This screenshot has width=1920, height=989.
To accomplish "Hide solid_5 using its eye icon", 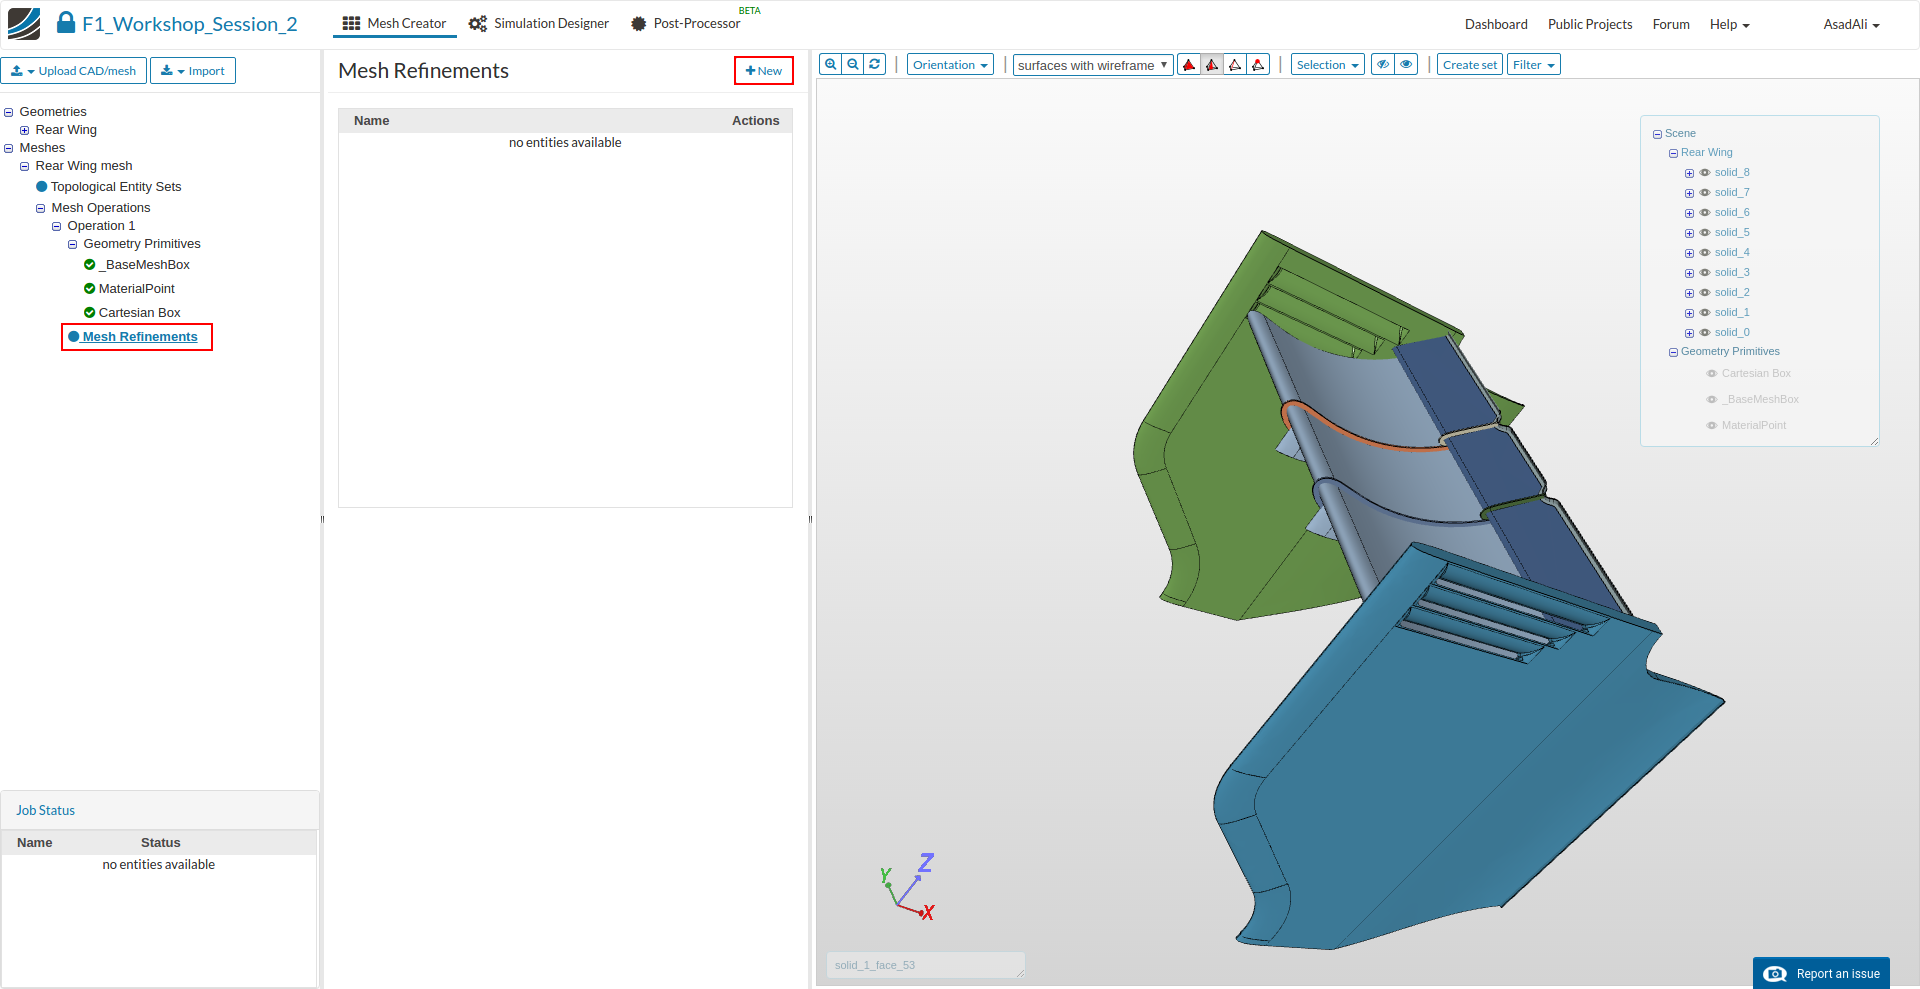I will click(1705, 233).
